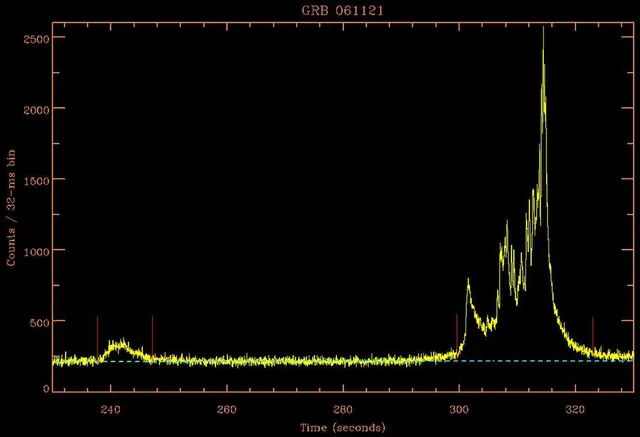This screenshot has width=640, height=437.
Task: Click the plot title GRB 061121
Action: tap(342, 10)
